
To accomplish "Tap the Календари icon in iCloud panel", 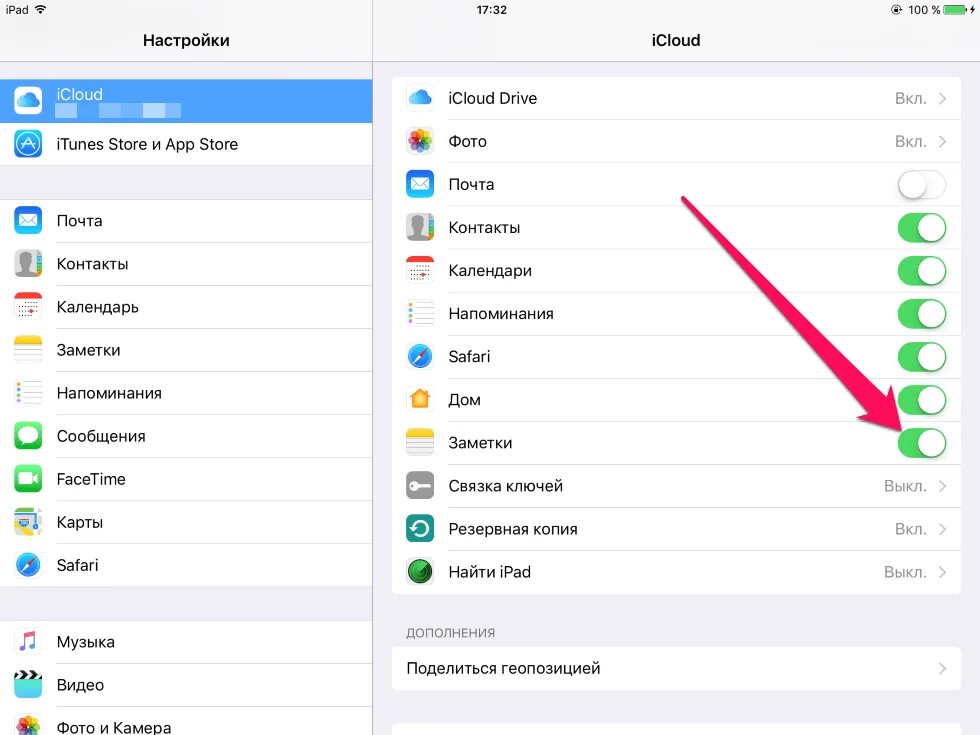I will [420, 271].
